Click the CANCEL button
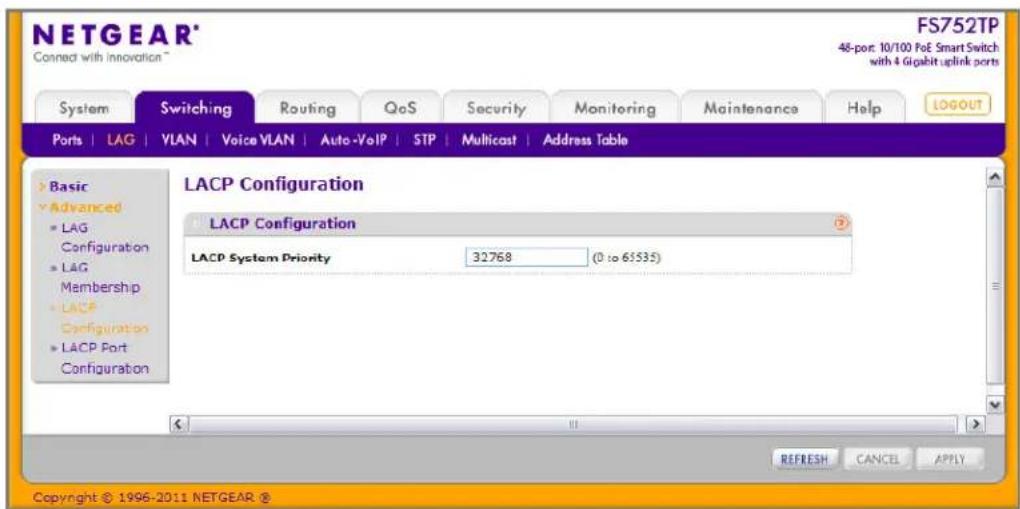 878,458
